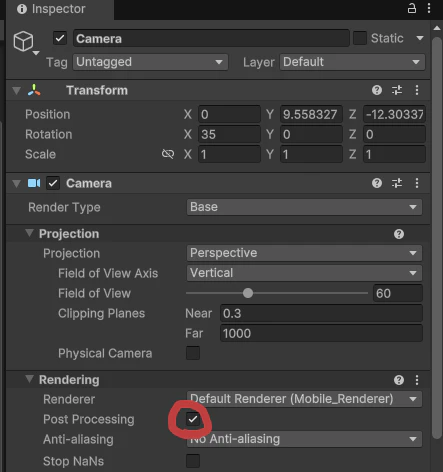Disable the Camera component checkbox
Screen dimensions: 443x472
click(x=53, y=183)
